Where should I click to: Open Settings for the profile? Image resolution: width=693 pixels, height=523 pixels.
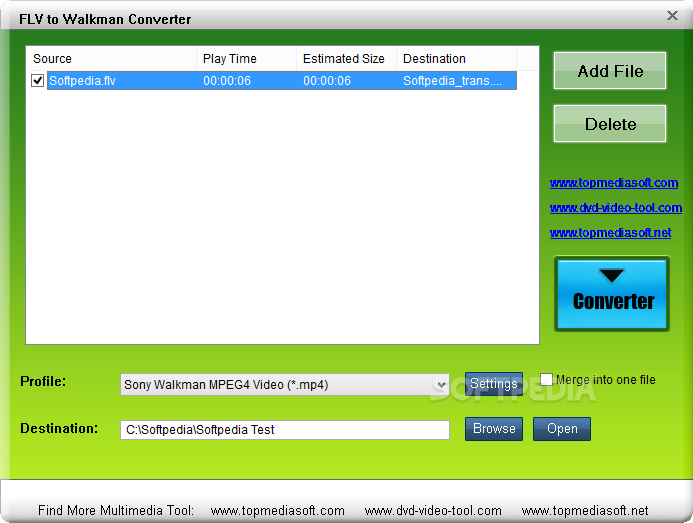coord(494,383)
